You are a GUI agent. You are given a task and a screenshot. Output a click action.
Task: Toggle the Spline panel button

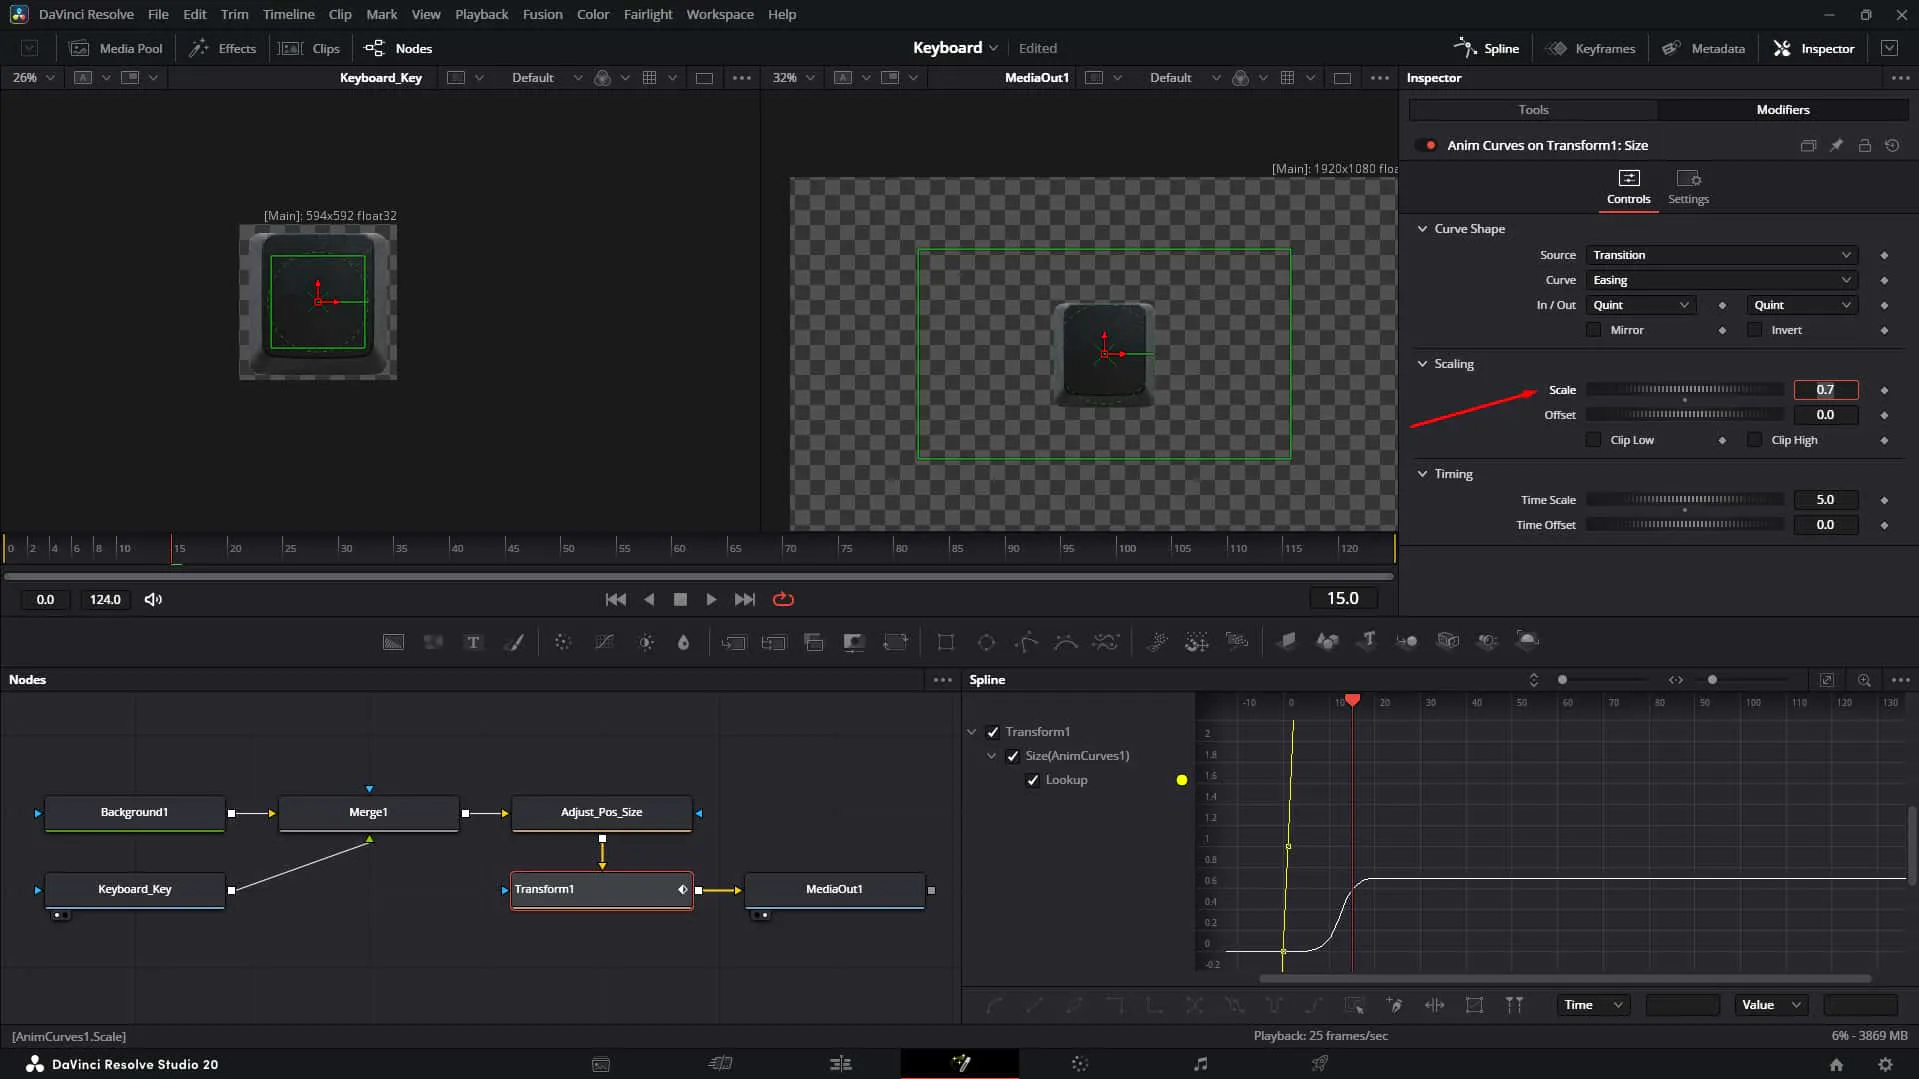1486,48
